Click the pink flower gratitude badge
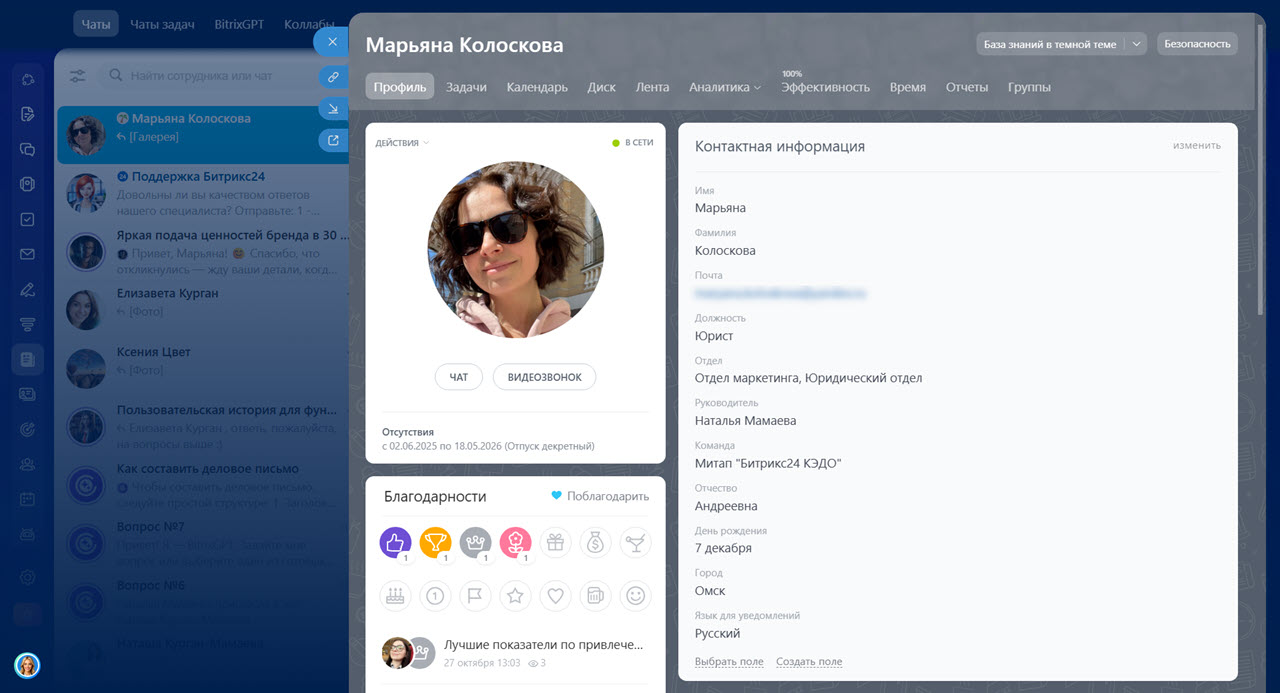 pyautogui.click(x=516, y=543)
